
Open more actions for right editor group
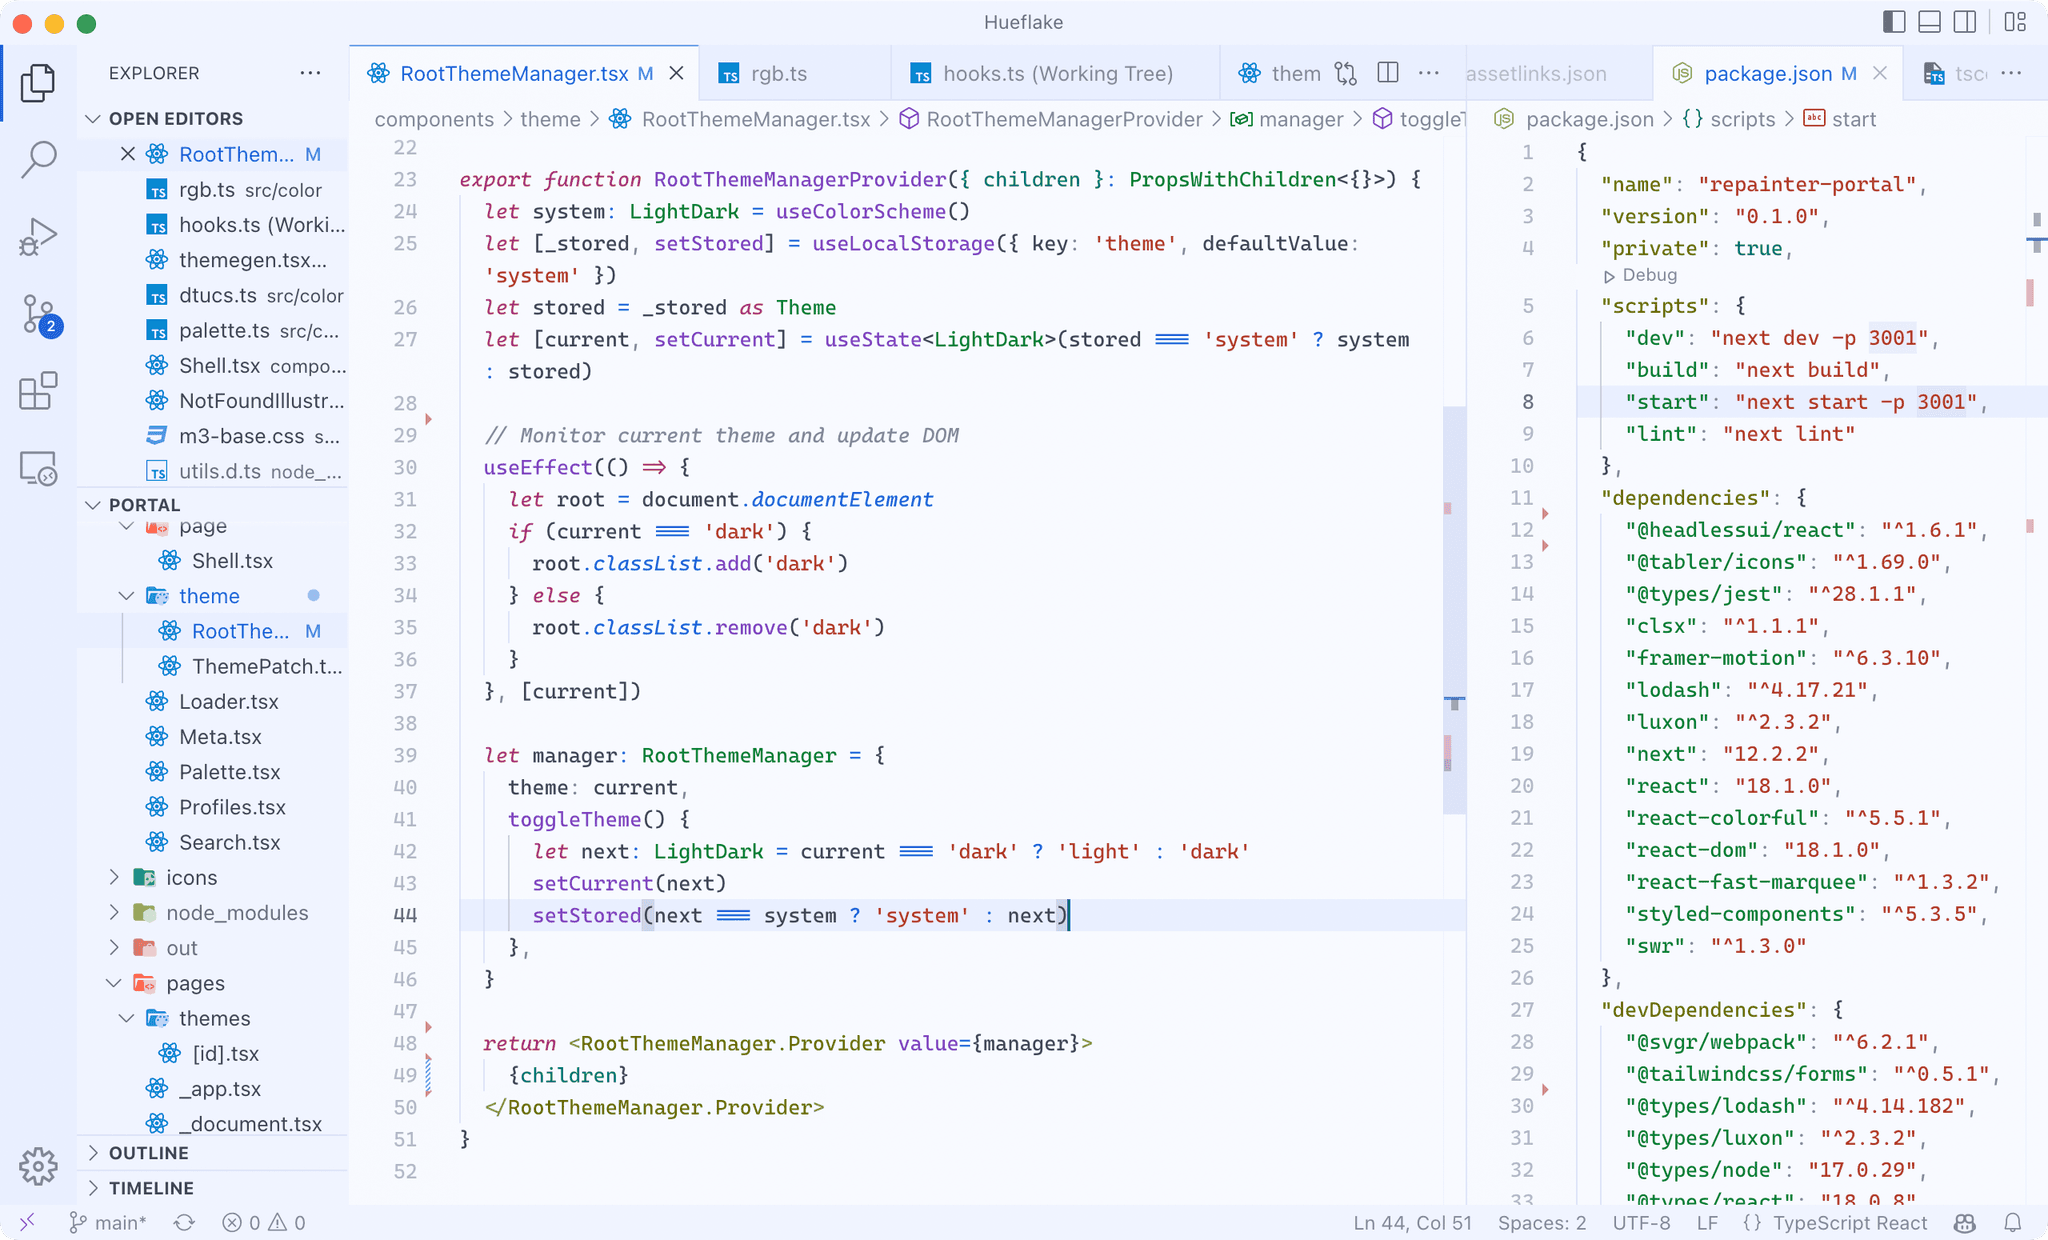pyautogui.click(x=2012, y=73)
